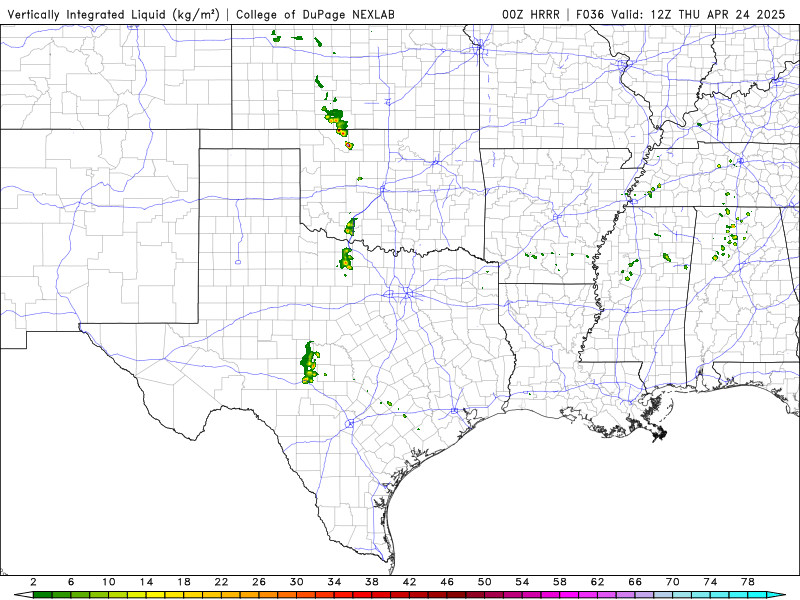Click the '00Z HRRR' model run label
Viewport: 800px width, 600px height.
531,14
